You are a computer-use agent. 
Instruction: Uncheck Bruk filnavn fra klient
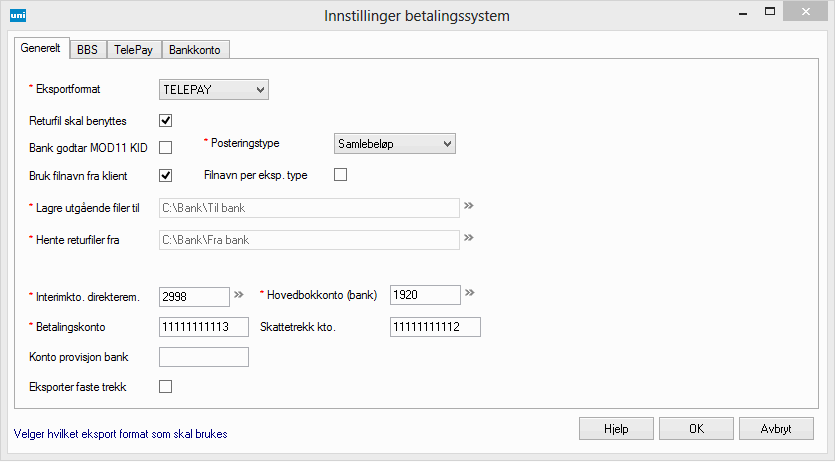(x=166, y=176)
